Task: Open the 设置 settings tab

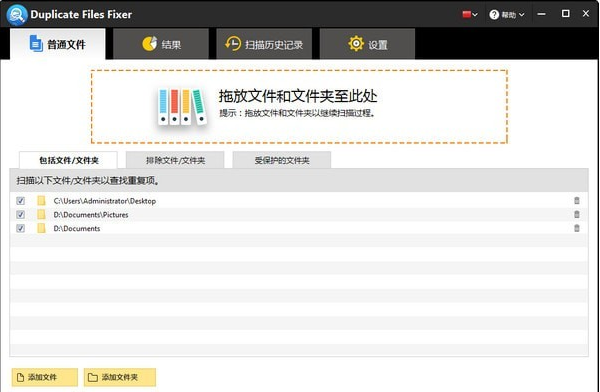Action: tap(367, 44)
